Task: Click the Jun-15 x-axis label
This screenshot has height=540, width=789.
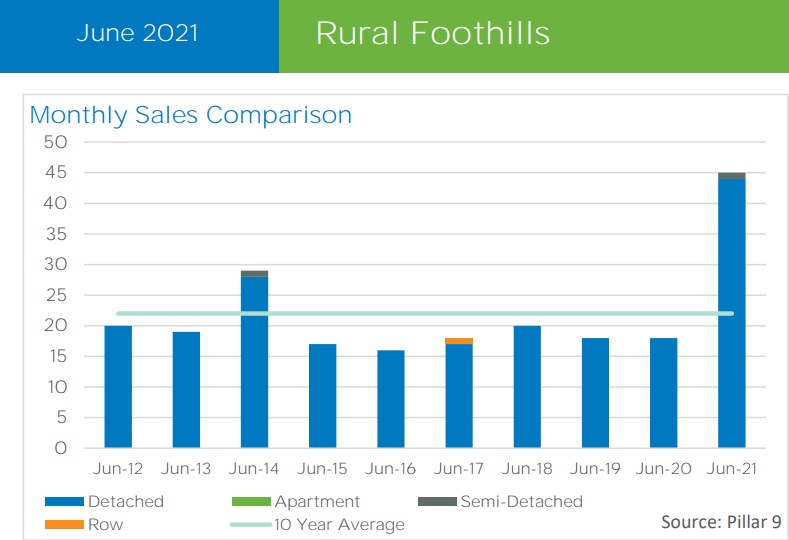Action: [x=322, y=470]
